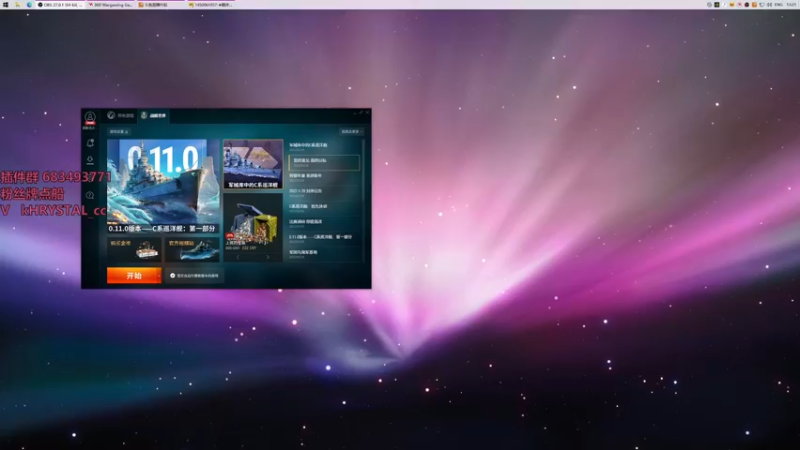This screenshot has width=800, height=450.
Task: Open the help question-mark icon in the sidebar
Action: click(90, 195)
